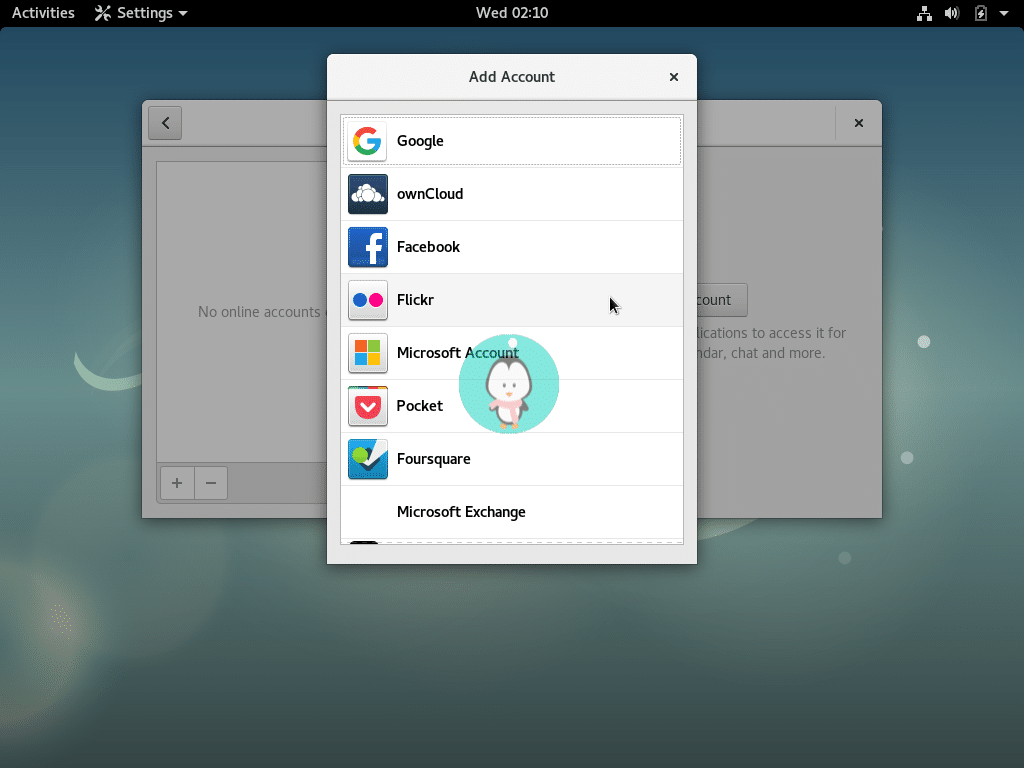Select the Facebook icon in the list
The height and width of the screenshot is (768, 1024).
point(367,247)
